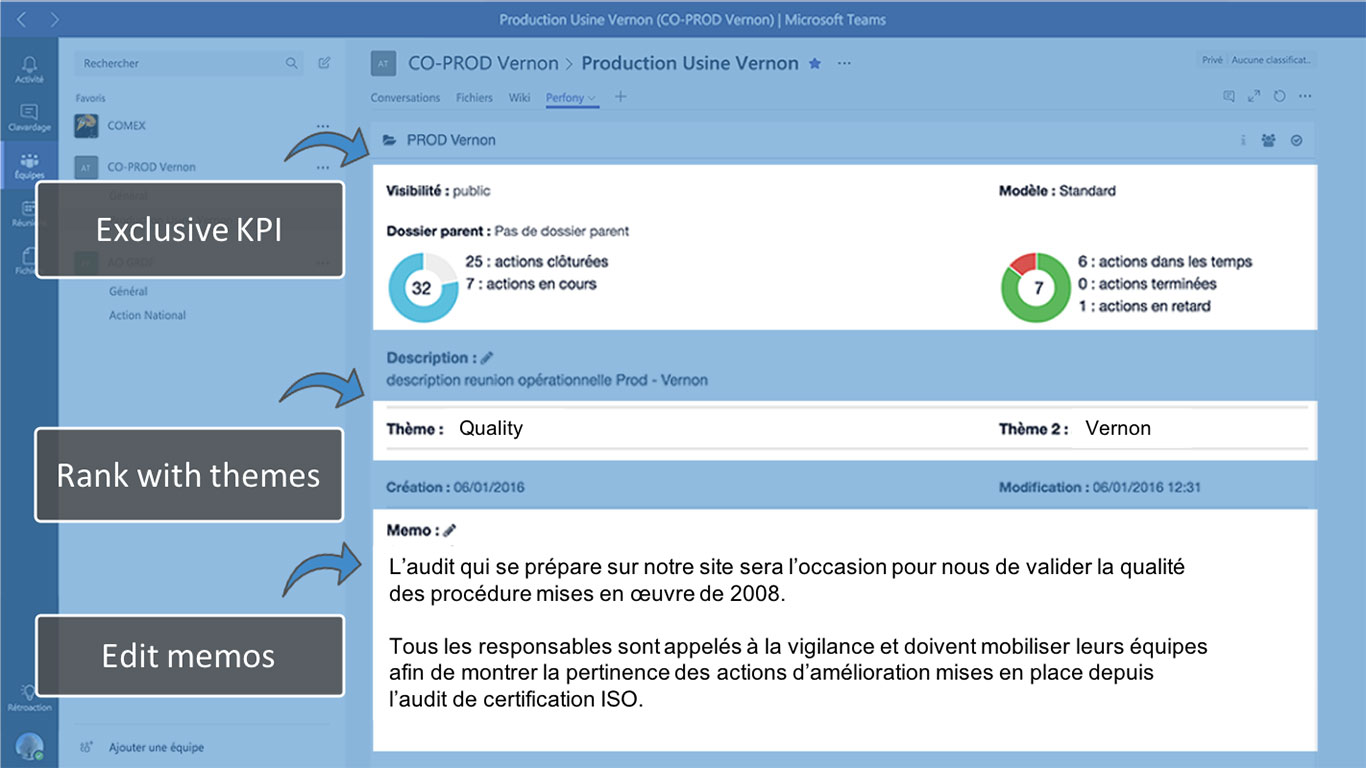The image size is (1366, 768).
Task: Start a new chat with compose icon
Action: (324, 63)
